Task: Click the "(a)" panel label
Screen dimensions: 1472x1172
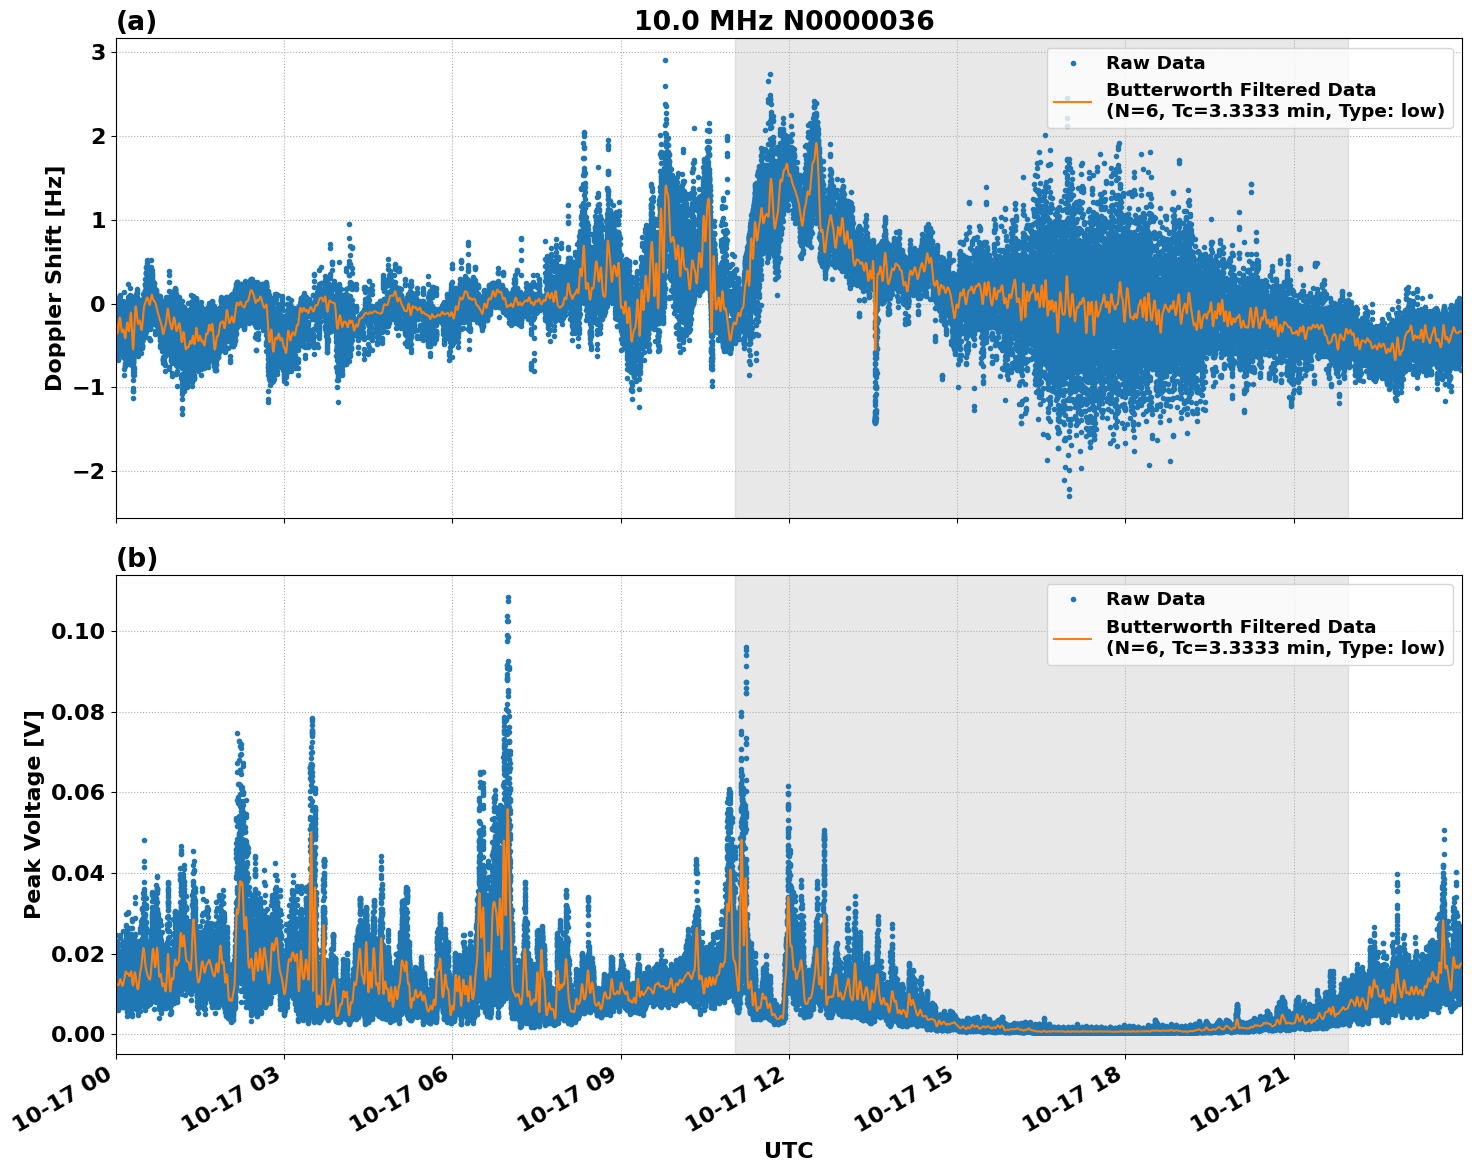Action: [136, 21]
